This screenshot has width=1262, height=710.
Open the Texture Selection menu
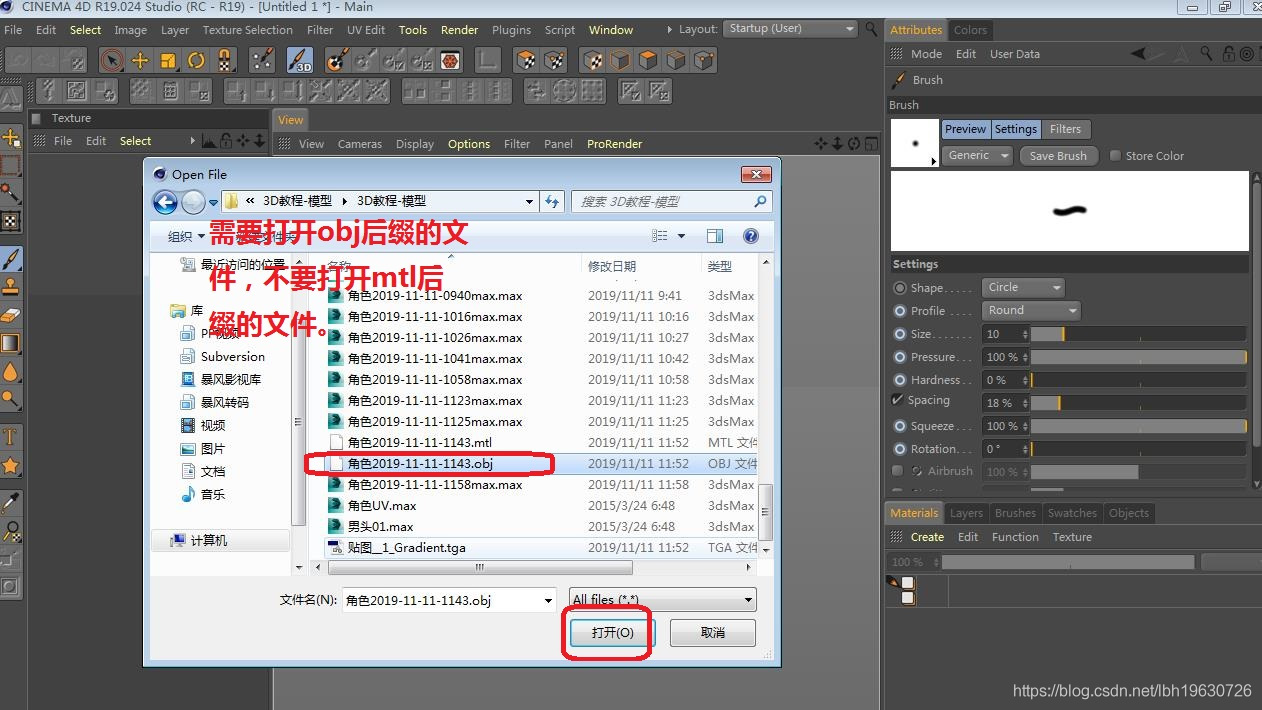tap(248, 30)
